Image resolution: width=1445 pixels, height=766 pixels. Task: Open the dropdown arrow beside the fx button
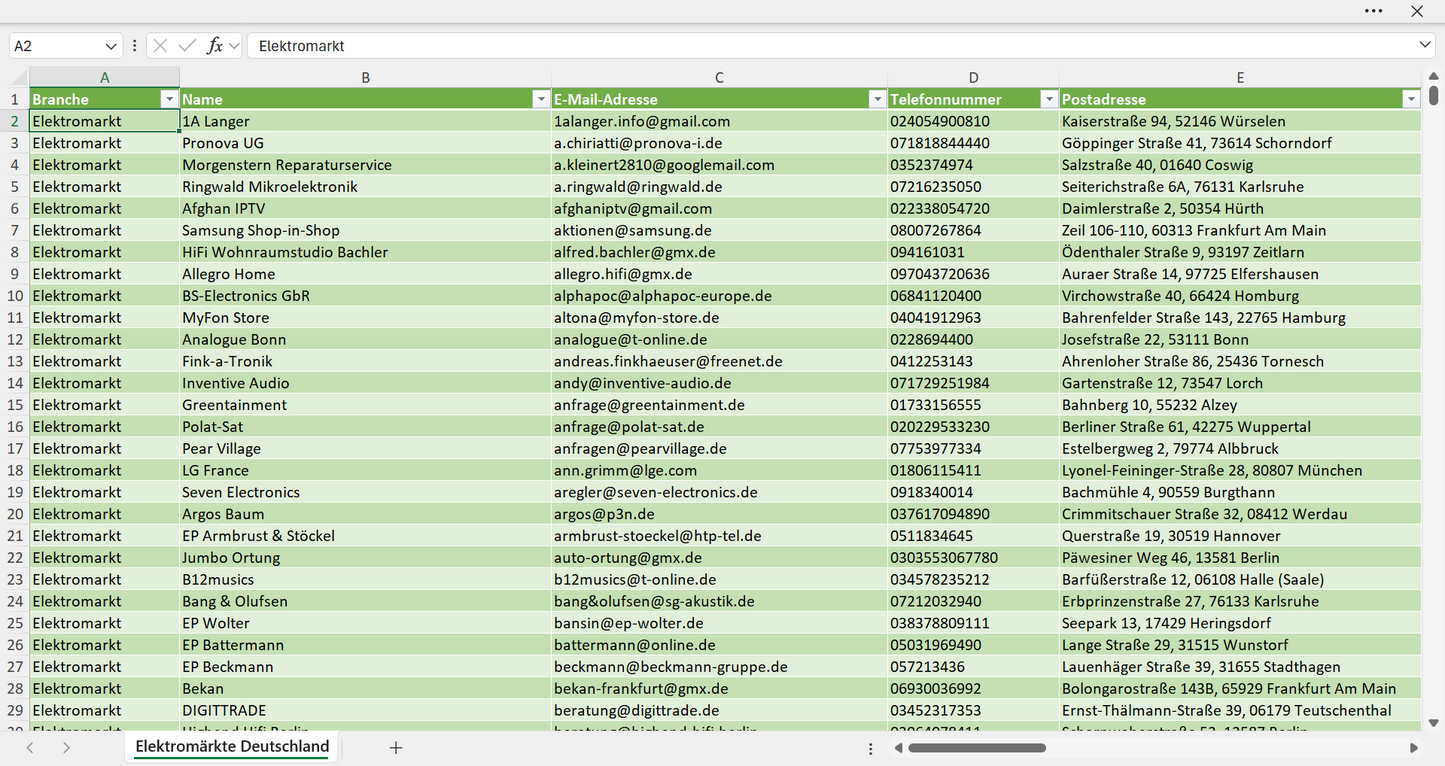[234, 46]
